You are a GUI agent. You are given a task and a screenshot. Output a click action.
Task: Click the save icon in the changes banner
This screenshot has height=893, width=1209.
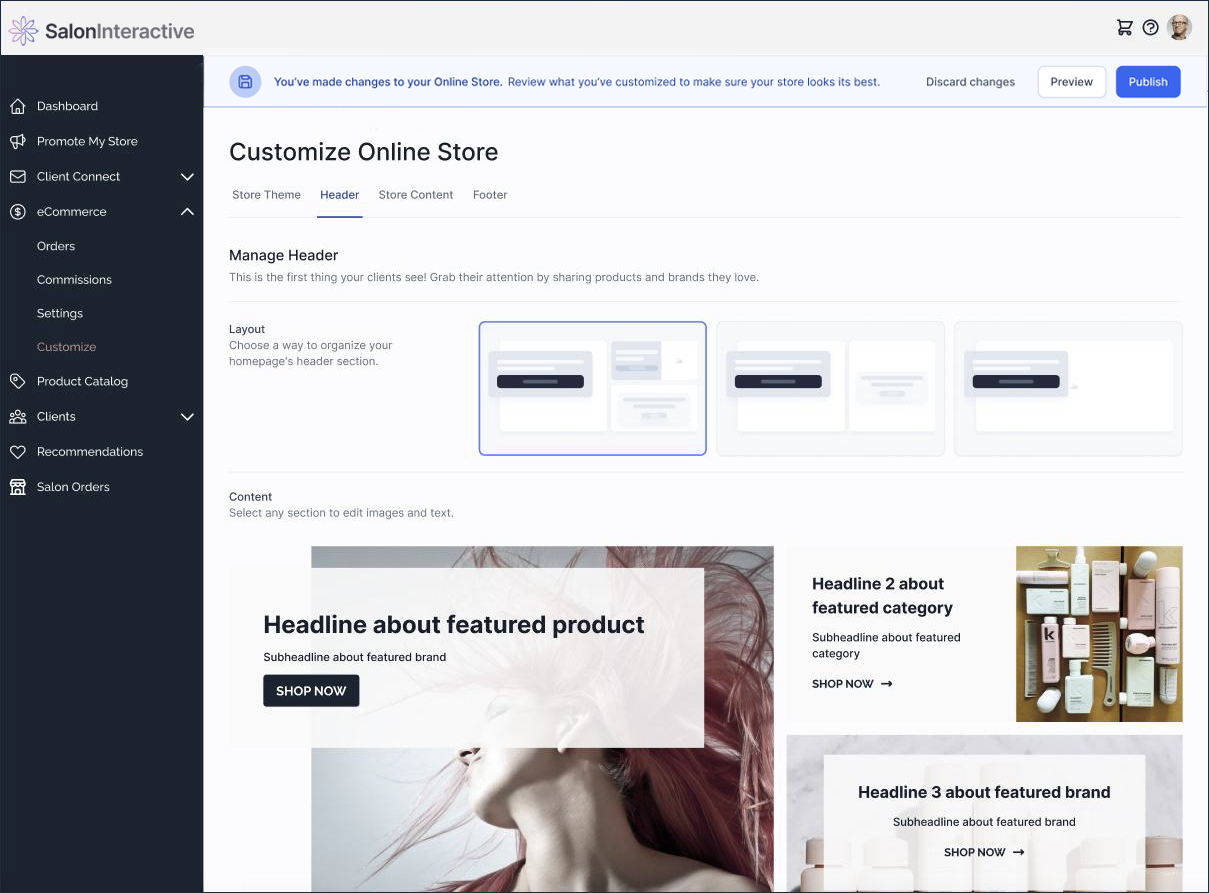pos(245,82)
